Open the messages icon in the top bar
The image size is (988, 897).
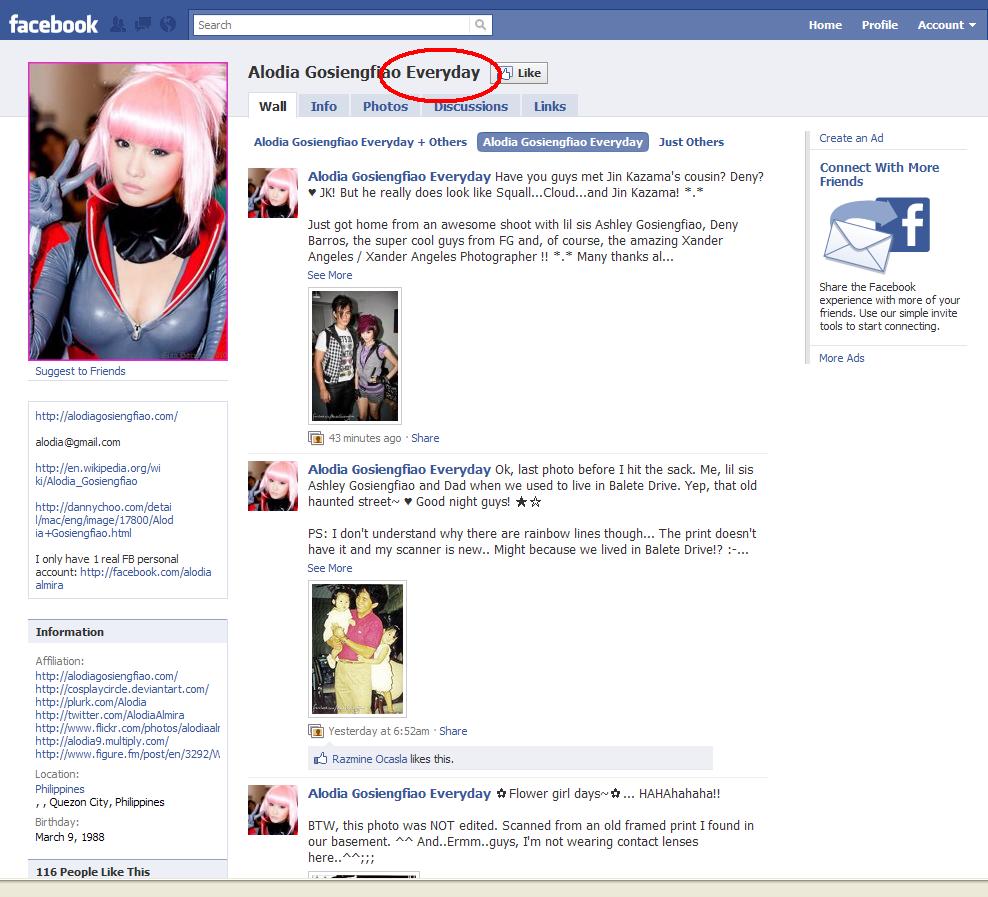point(143,25)
